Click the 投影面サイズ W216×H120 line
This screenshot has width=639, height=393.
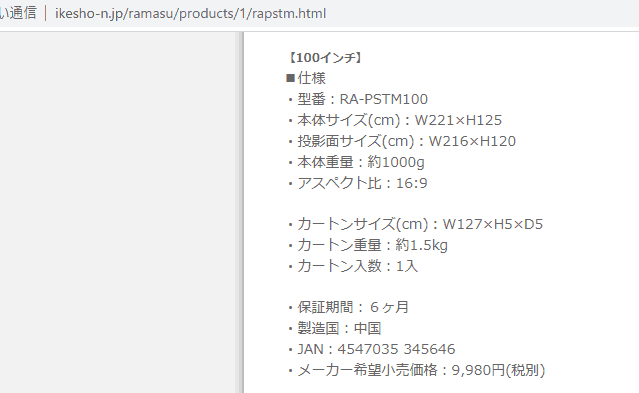pyautogui.click(x=402, y=141)
